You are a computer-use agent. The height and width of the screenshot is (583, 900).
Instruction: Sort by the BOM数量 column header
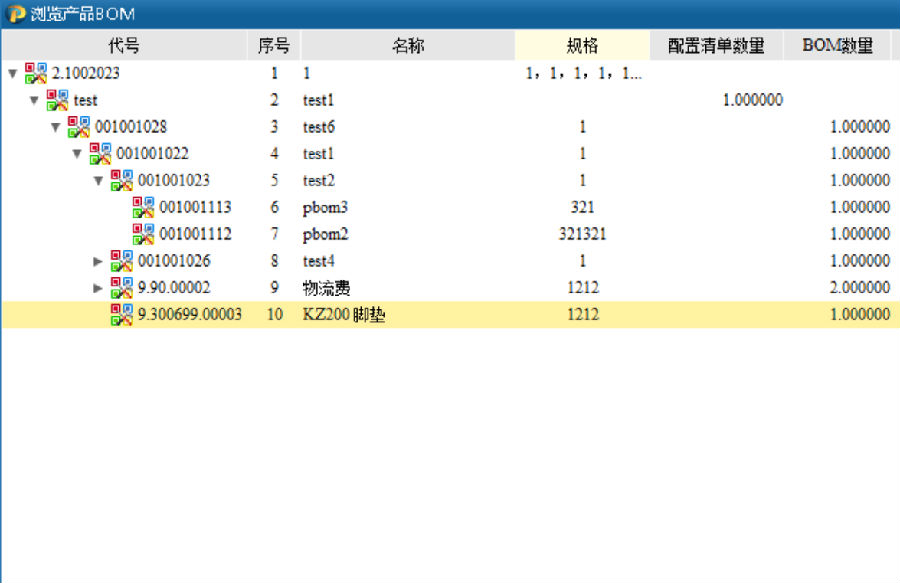coord(837,45)
